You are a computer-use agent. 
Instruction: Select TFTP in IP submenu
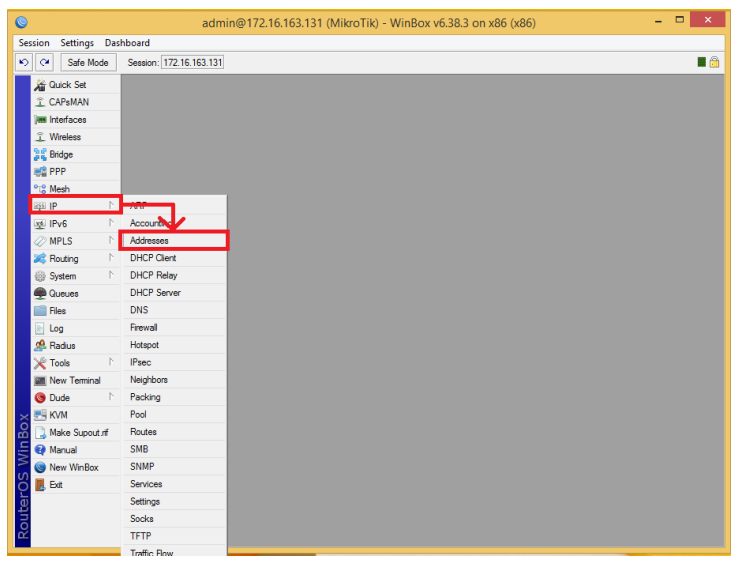tap(174, 537)
